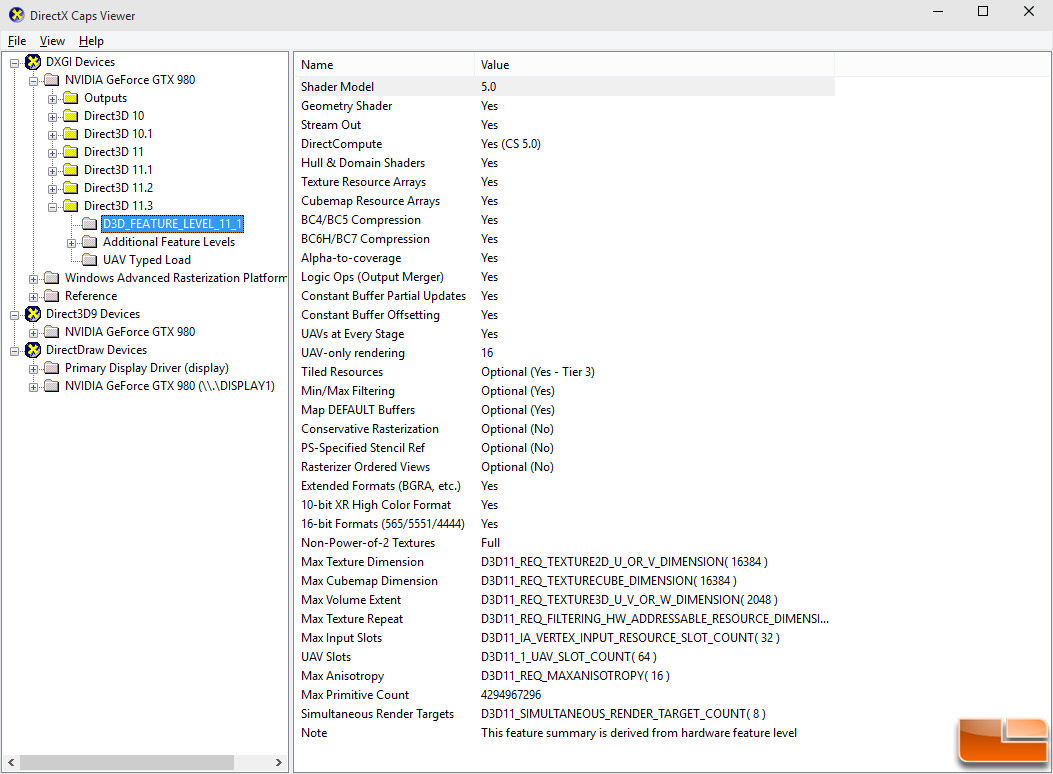Collapse the Direct3D9 Devices node
Image resolution: width=1053 pixels, height=774 pixels.
[14, 315]
